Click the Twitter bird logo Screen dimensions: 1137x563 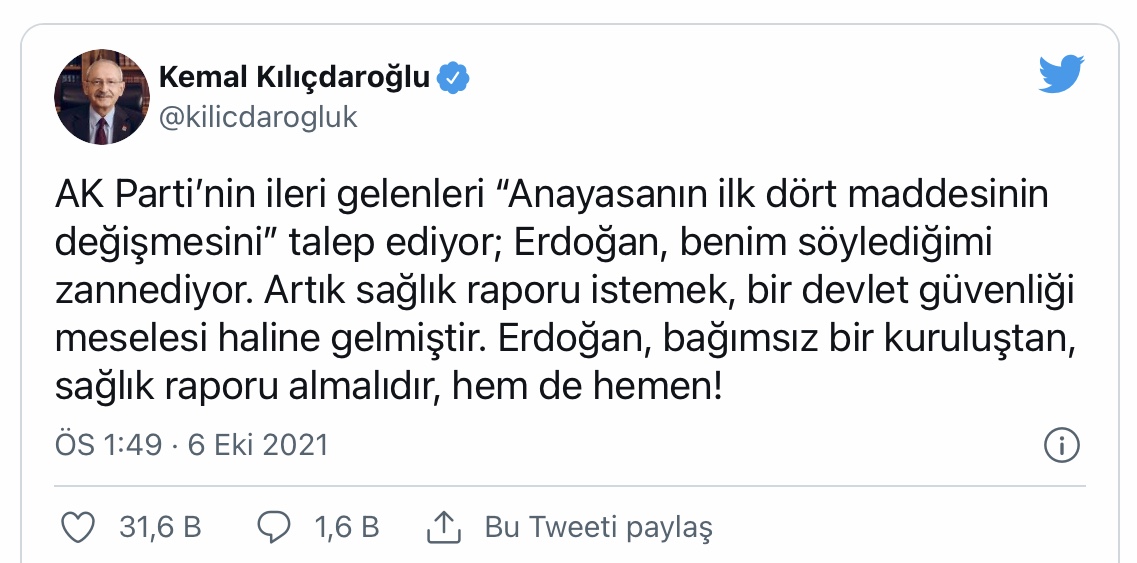(x=1060, y=76)
